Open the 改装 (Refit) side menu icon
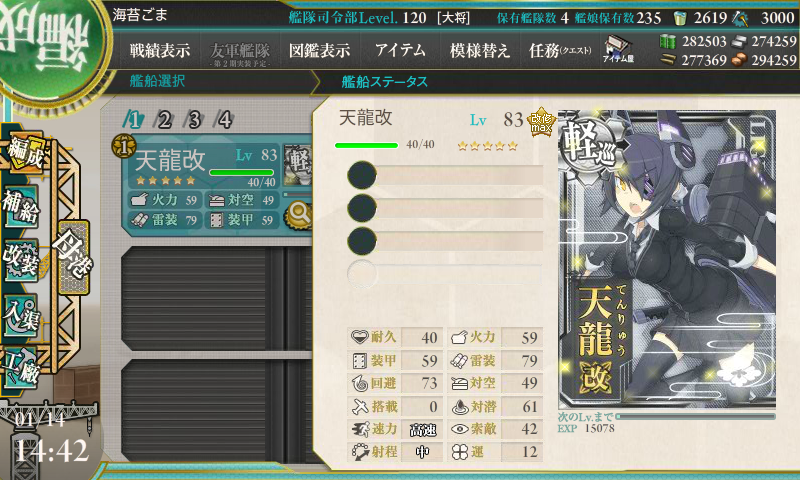800x480 pixels. click(x=21, y=261)
